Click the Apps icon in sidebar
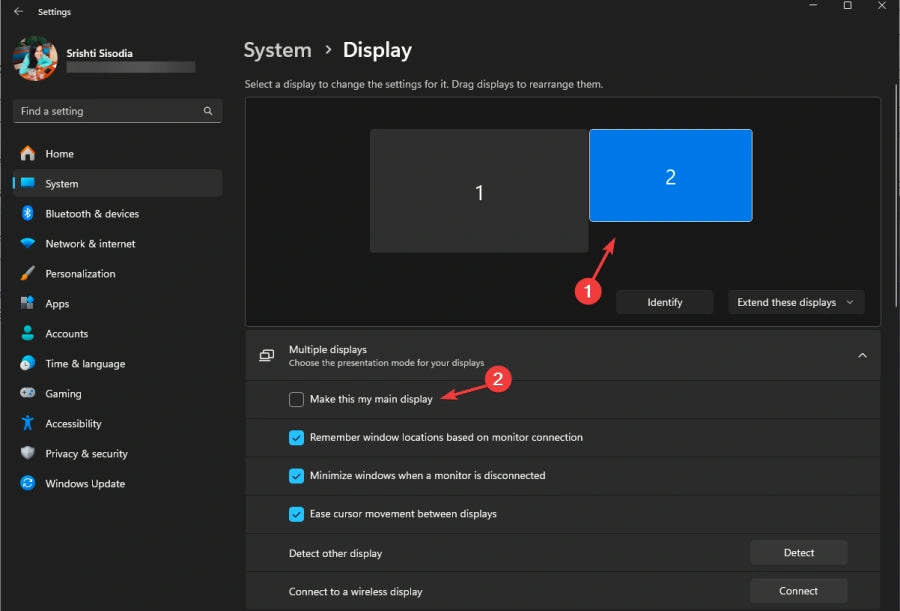Viewport: 900px width, 611px height. (27, 304)
